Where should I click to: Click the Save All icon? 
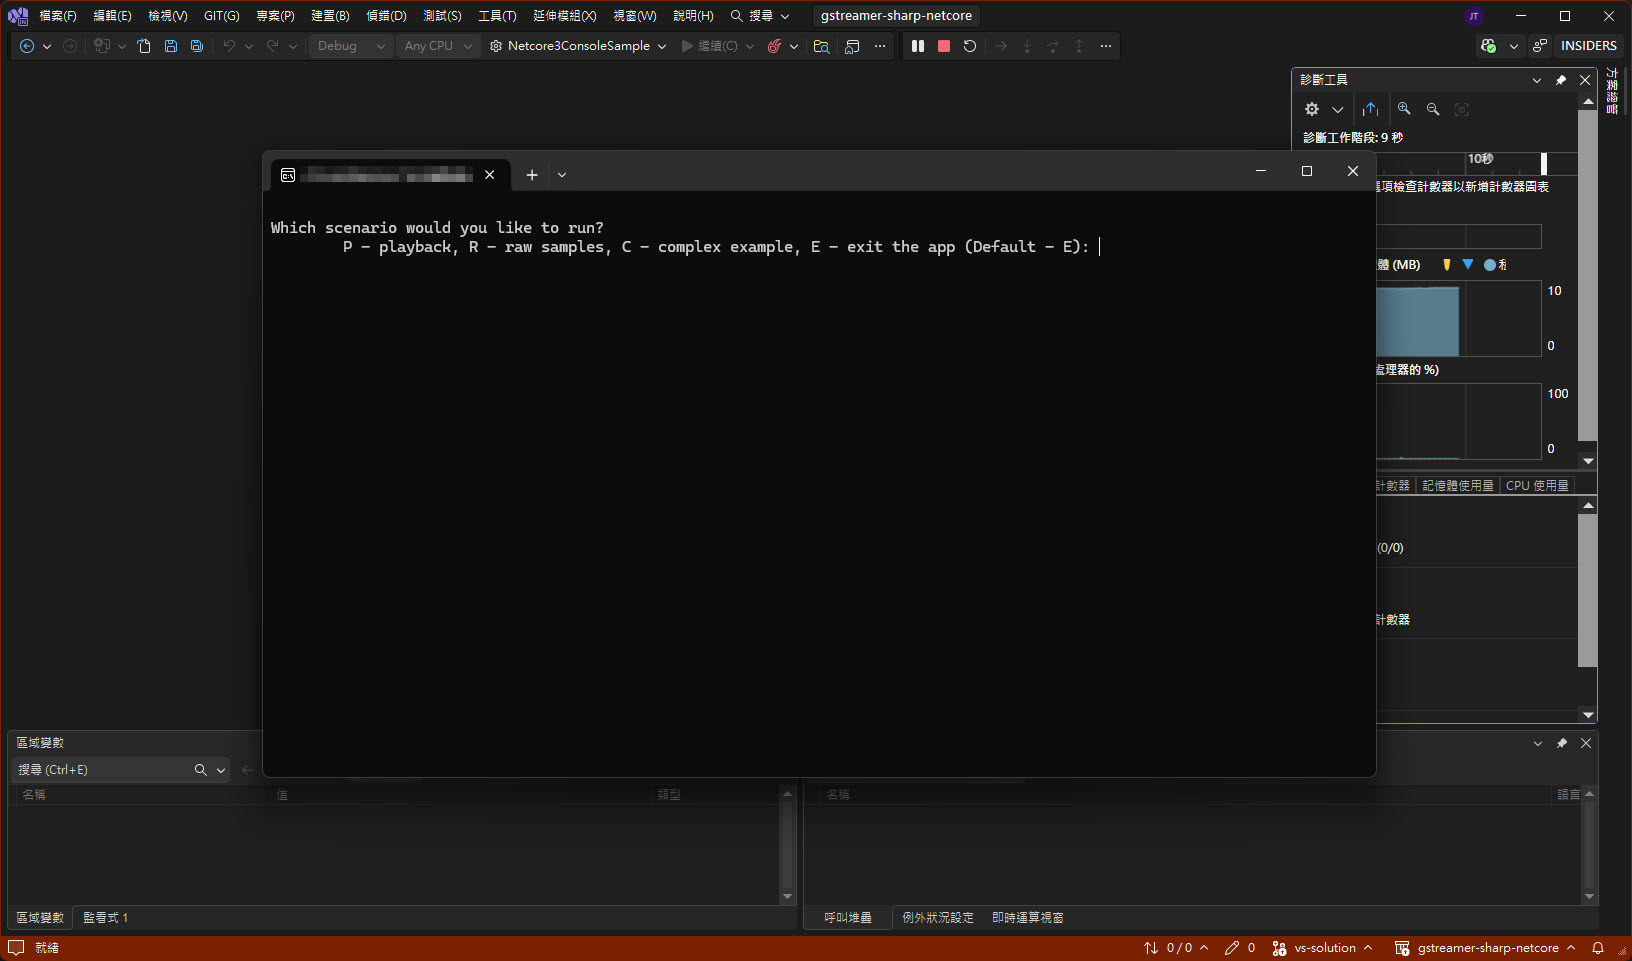(x=197, y=46)
